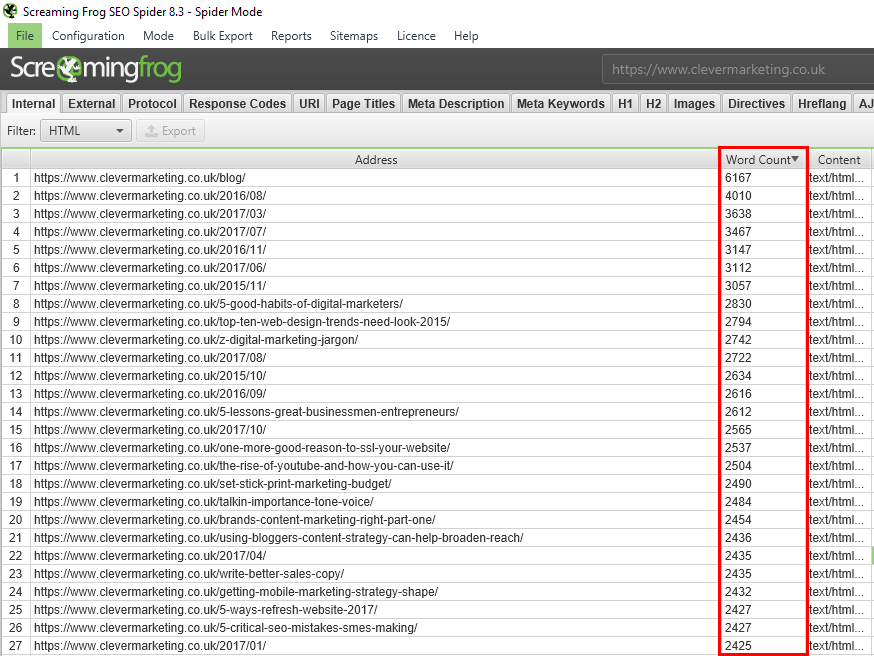Select the /2017/07/ address row
Image resolution: width=874 pixels, height=656 pixels.
pyautogui.click(x=375, y=232)
